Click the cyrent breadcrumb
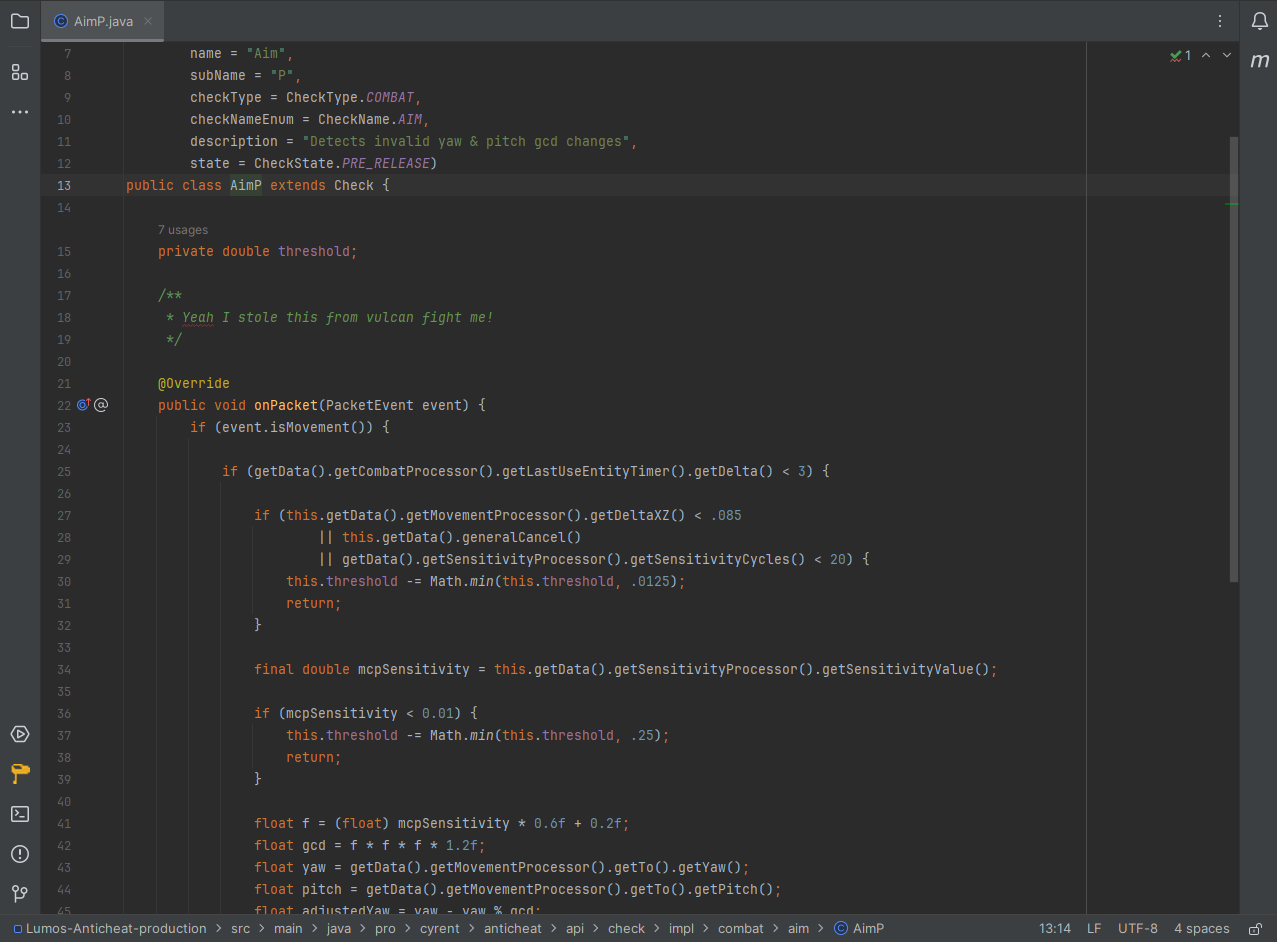 tap(439, 929)
